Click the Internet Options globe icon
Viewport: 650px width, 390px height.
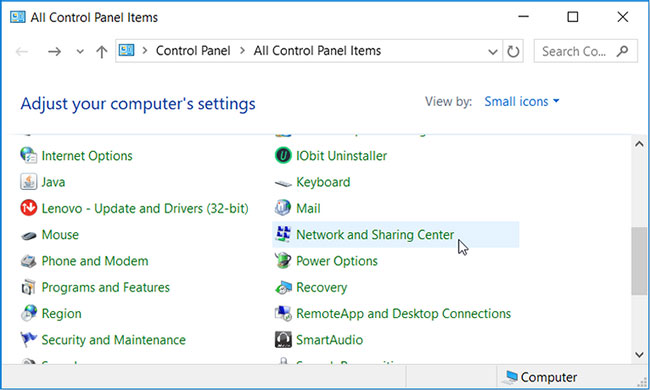[28, 155]
